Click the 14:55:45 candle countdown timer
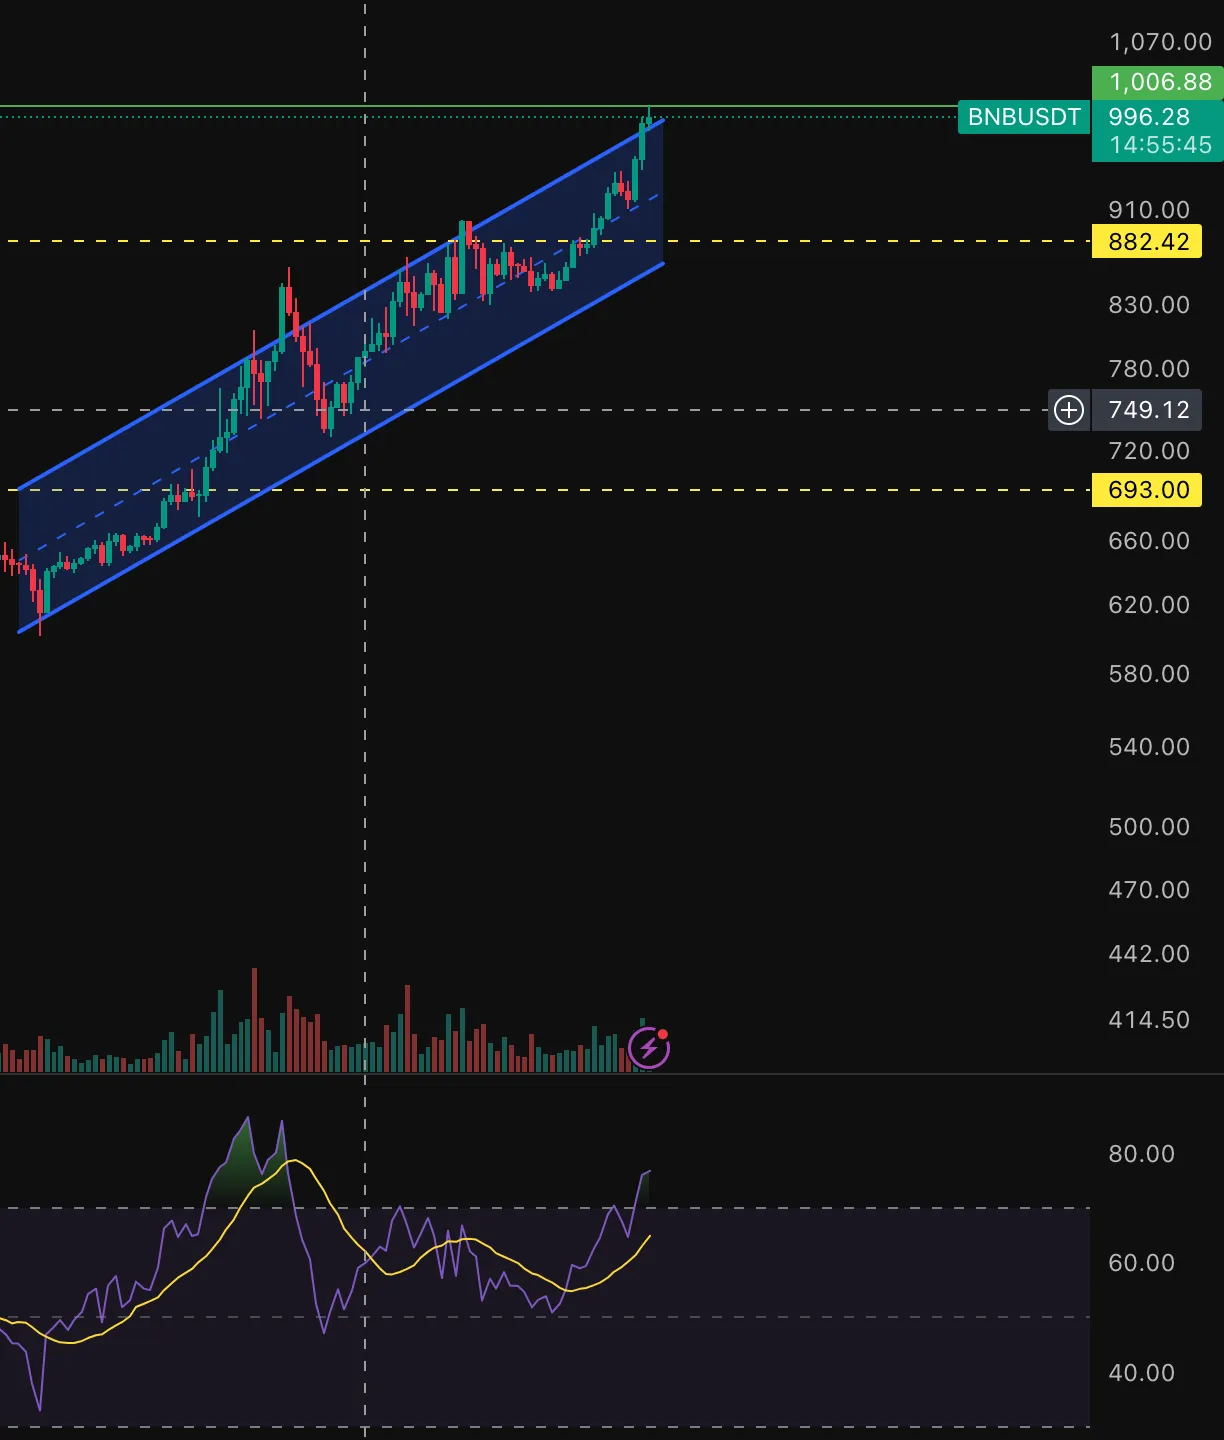The width and height of the screenshot is (1224, 1440). click(x=1159, y=145)
